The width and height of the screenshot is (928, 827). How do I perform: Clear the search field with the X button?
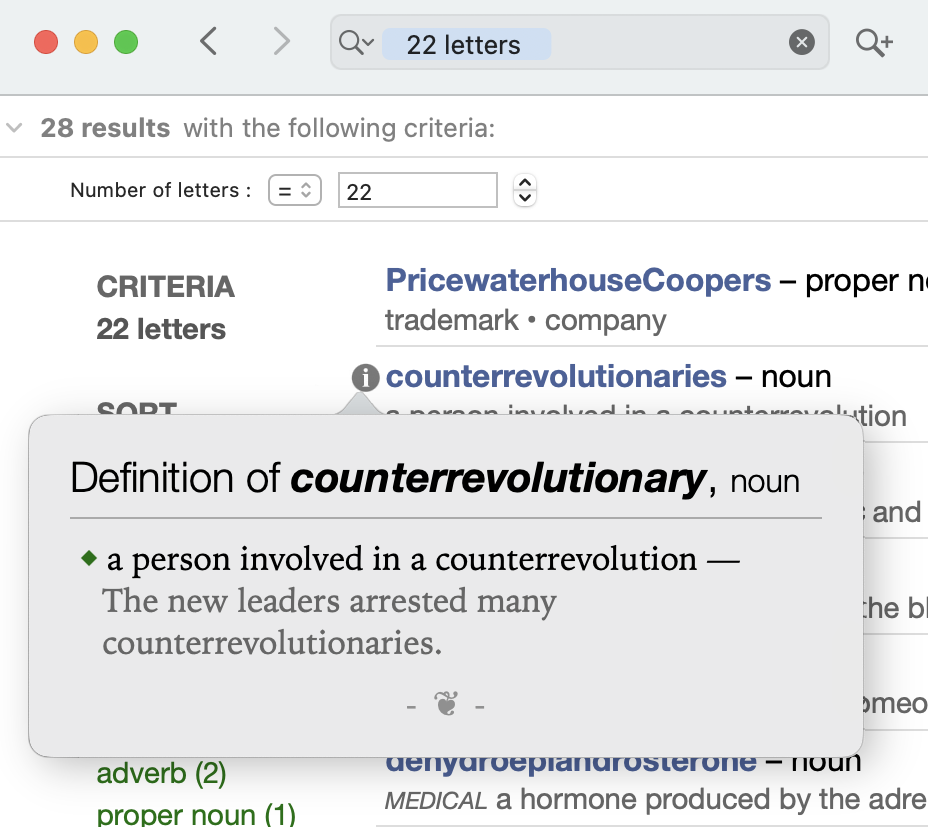click(x=801, y=43)
